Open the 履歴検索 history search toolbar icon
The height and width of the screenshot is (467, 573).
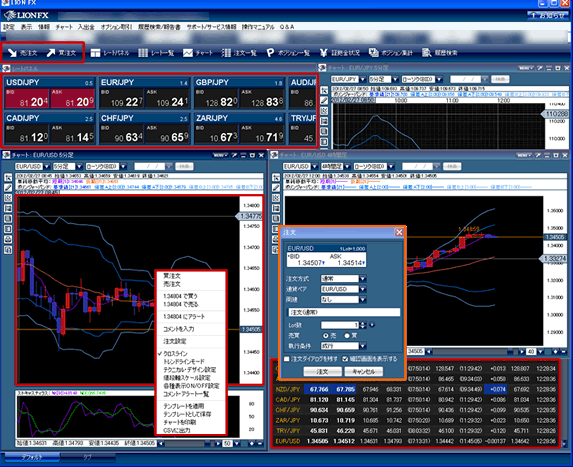tap(440, 53)
